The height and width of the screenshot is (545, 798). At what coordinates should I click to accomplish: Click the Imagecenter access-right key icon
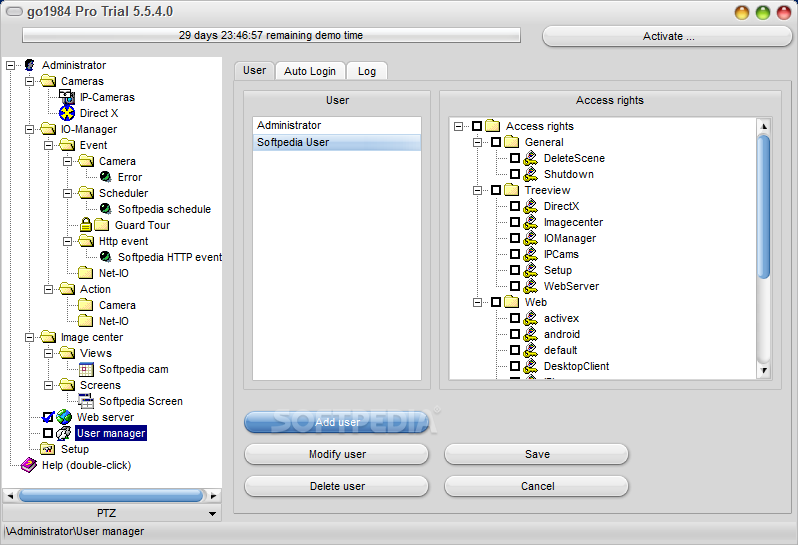pyautogui.click(x=531, y=222)
